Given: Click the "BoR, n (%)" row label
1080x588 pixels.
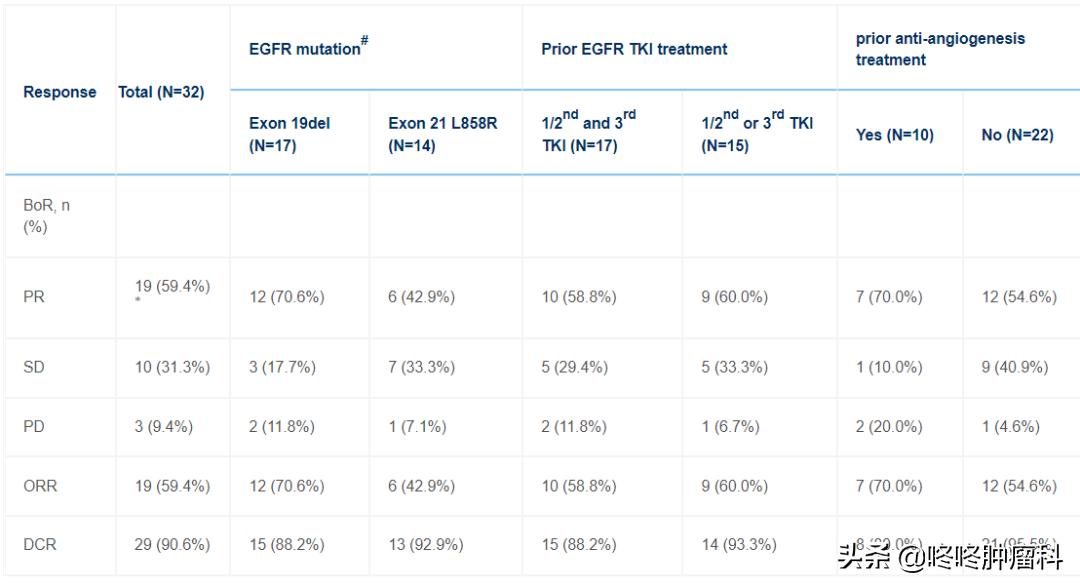Looking at the screenshot, I should coord(46,215).
